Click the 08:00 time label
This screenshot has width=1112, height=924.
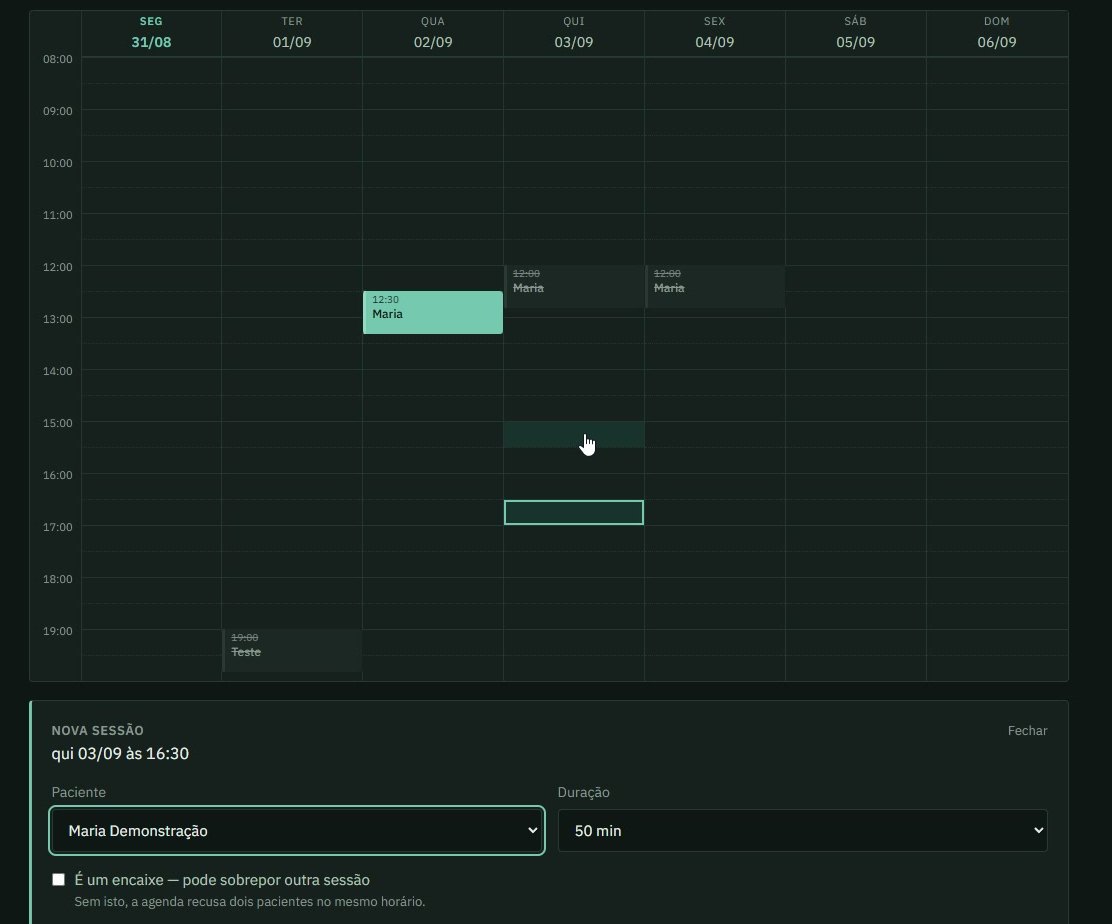click(x=57, y=59)
